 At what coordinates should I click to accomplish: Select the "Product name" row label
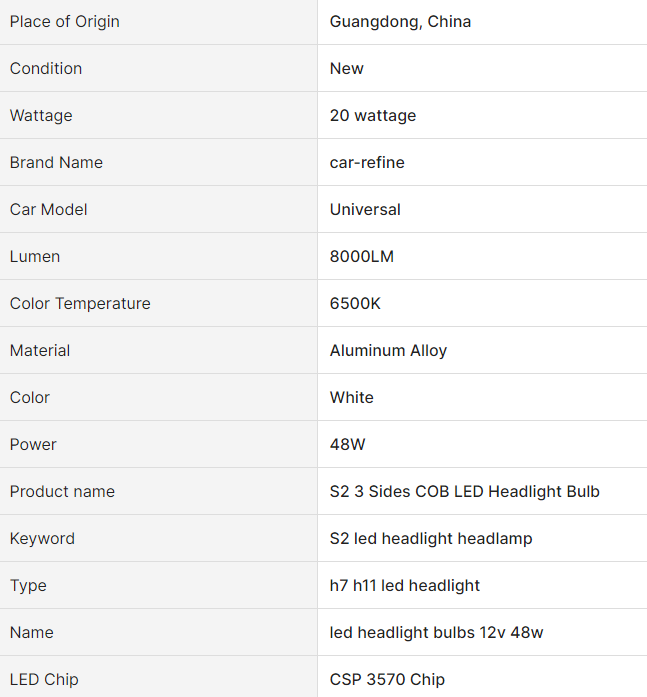click(x=62, y=491)
